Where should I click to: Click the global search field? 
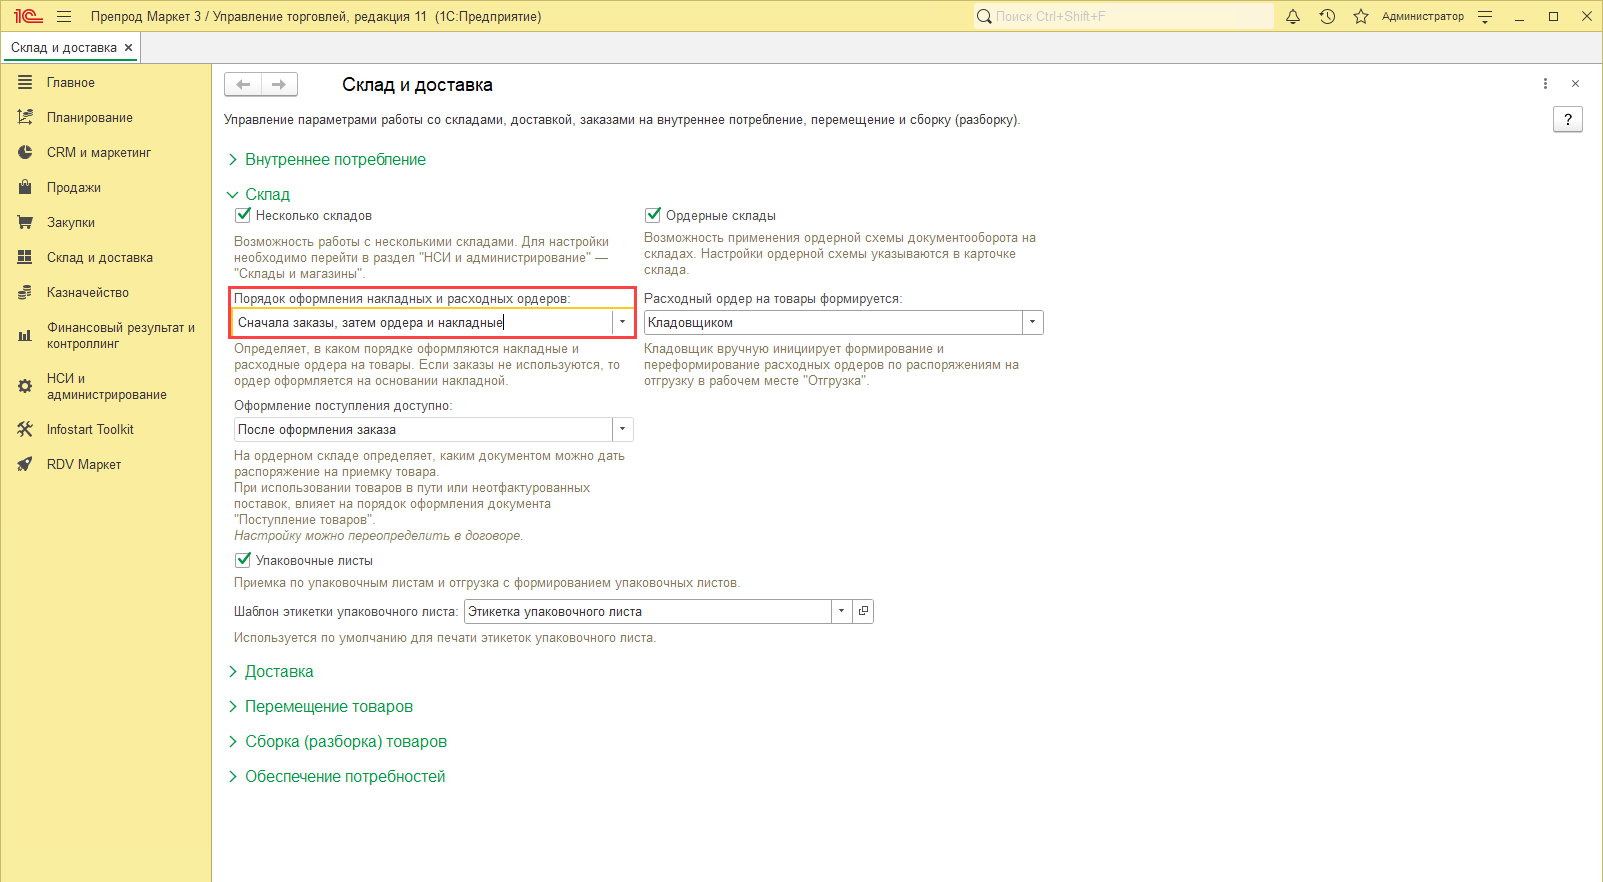coord(1124,16)
